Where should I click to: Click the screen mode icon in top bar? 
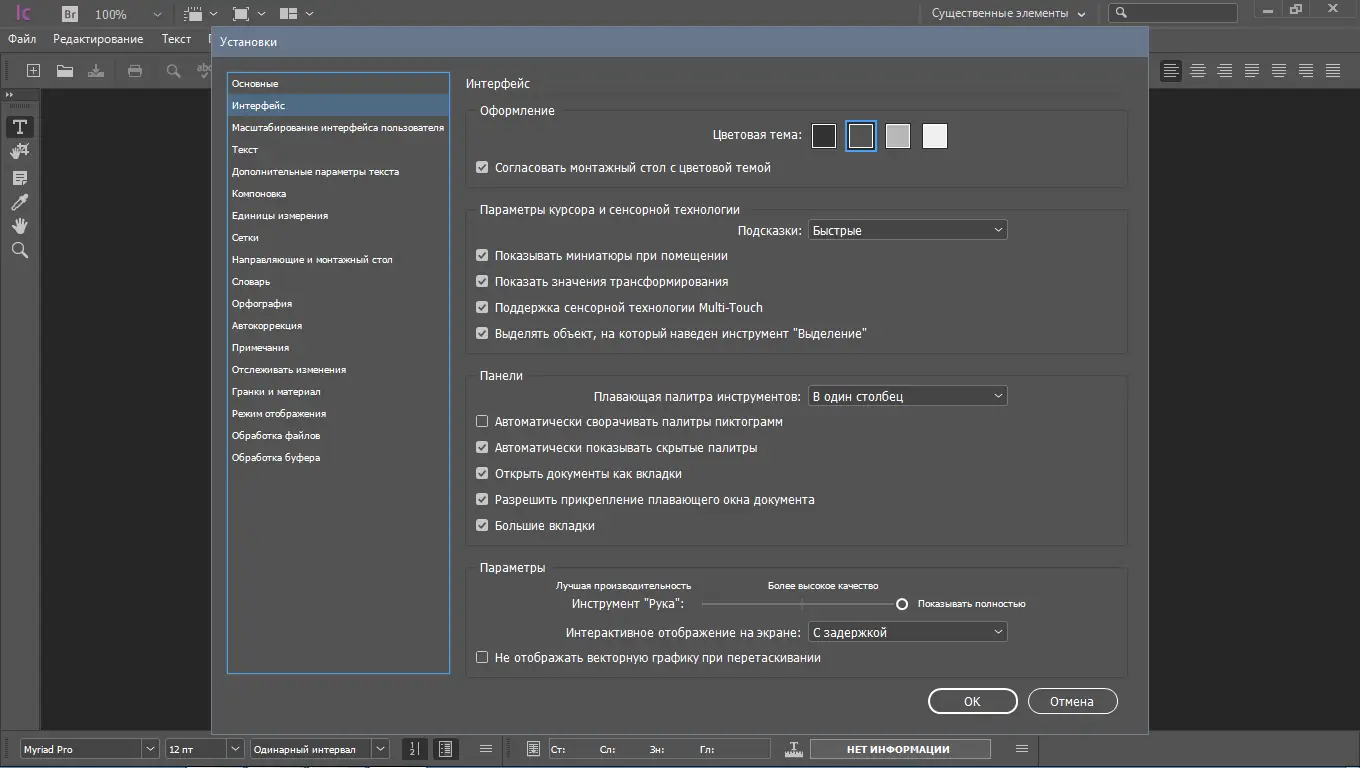coord(241,14)
